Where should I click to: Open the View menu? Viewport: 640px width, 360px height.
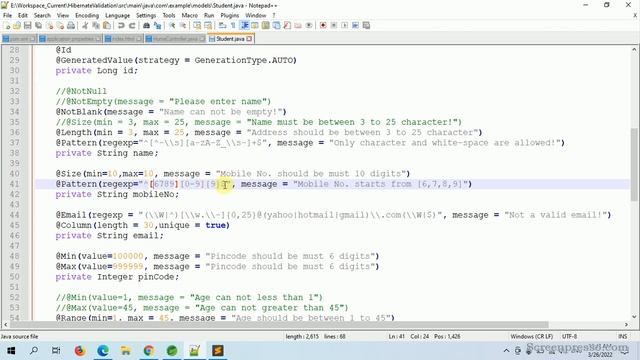point(62,15)
